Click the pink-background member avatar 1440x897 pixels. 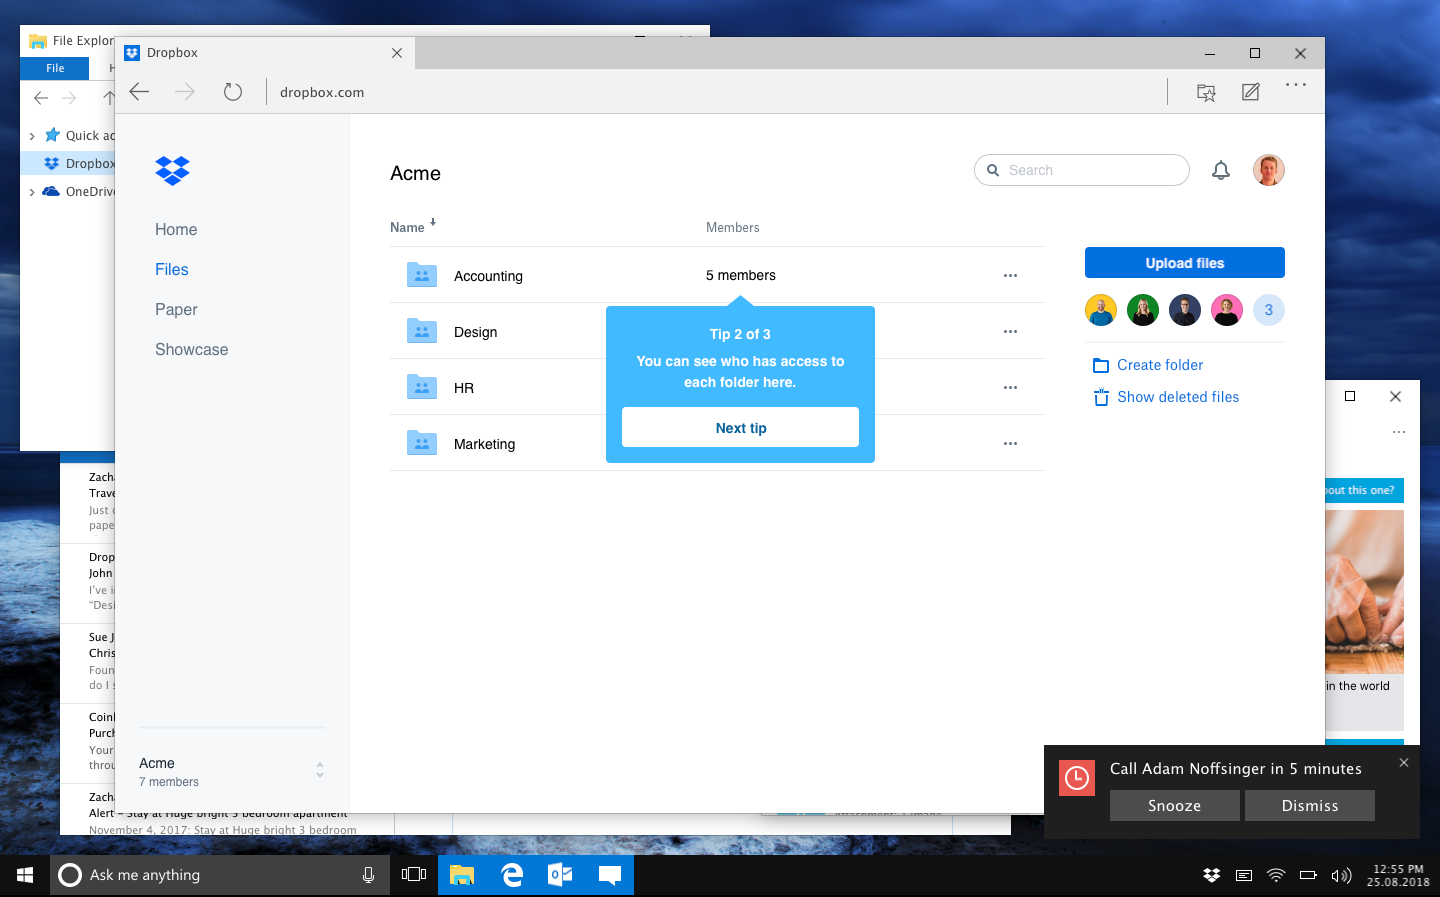click(x=1227, y=310)
